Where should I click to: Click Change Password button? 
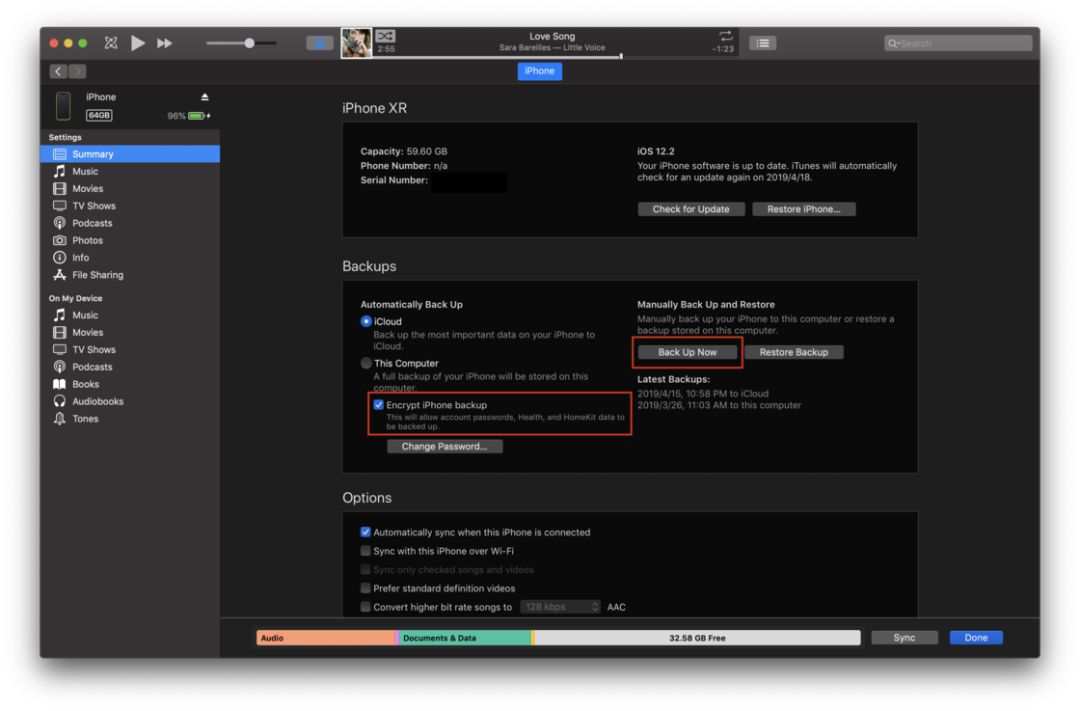444,446
